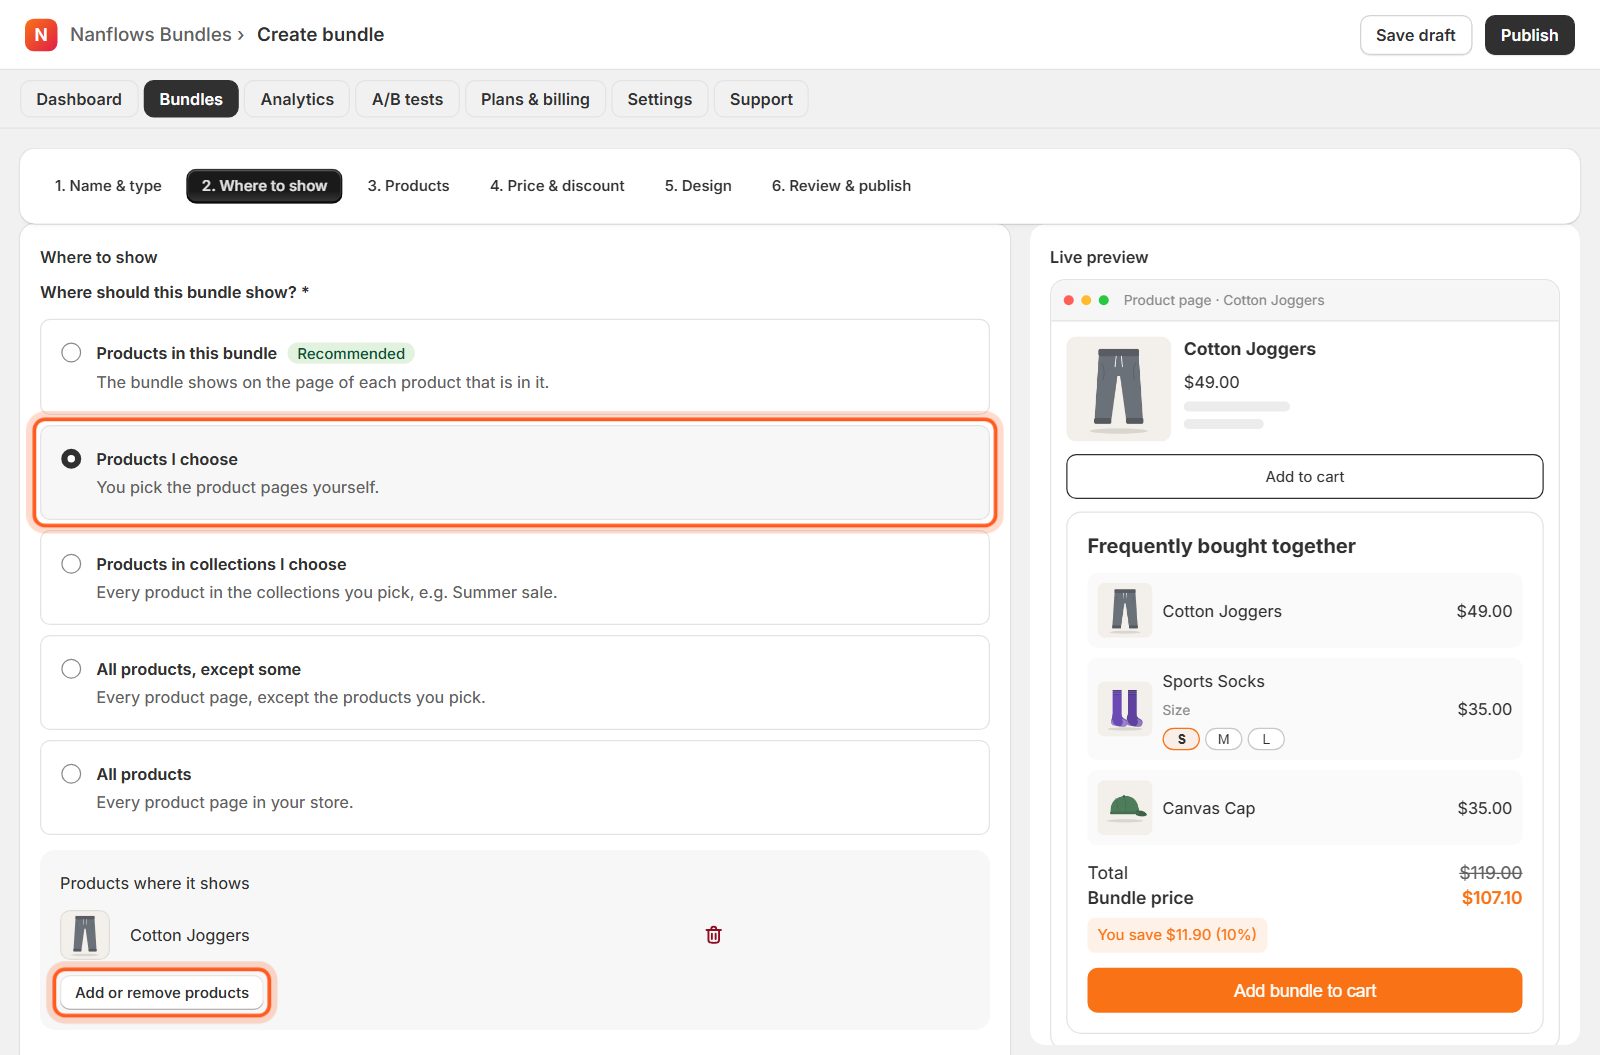This screenshot has width=1600, height=1055.
Task: Click the Publish button
Action: (1529, 35)
